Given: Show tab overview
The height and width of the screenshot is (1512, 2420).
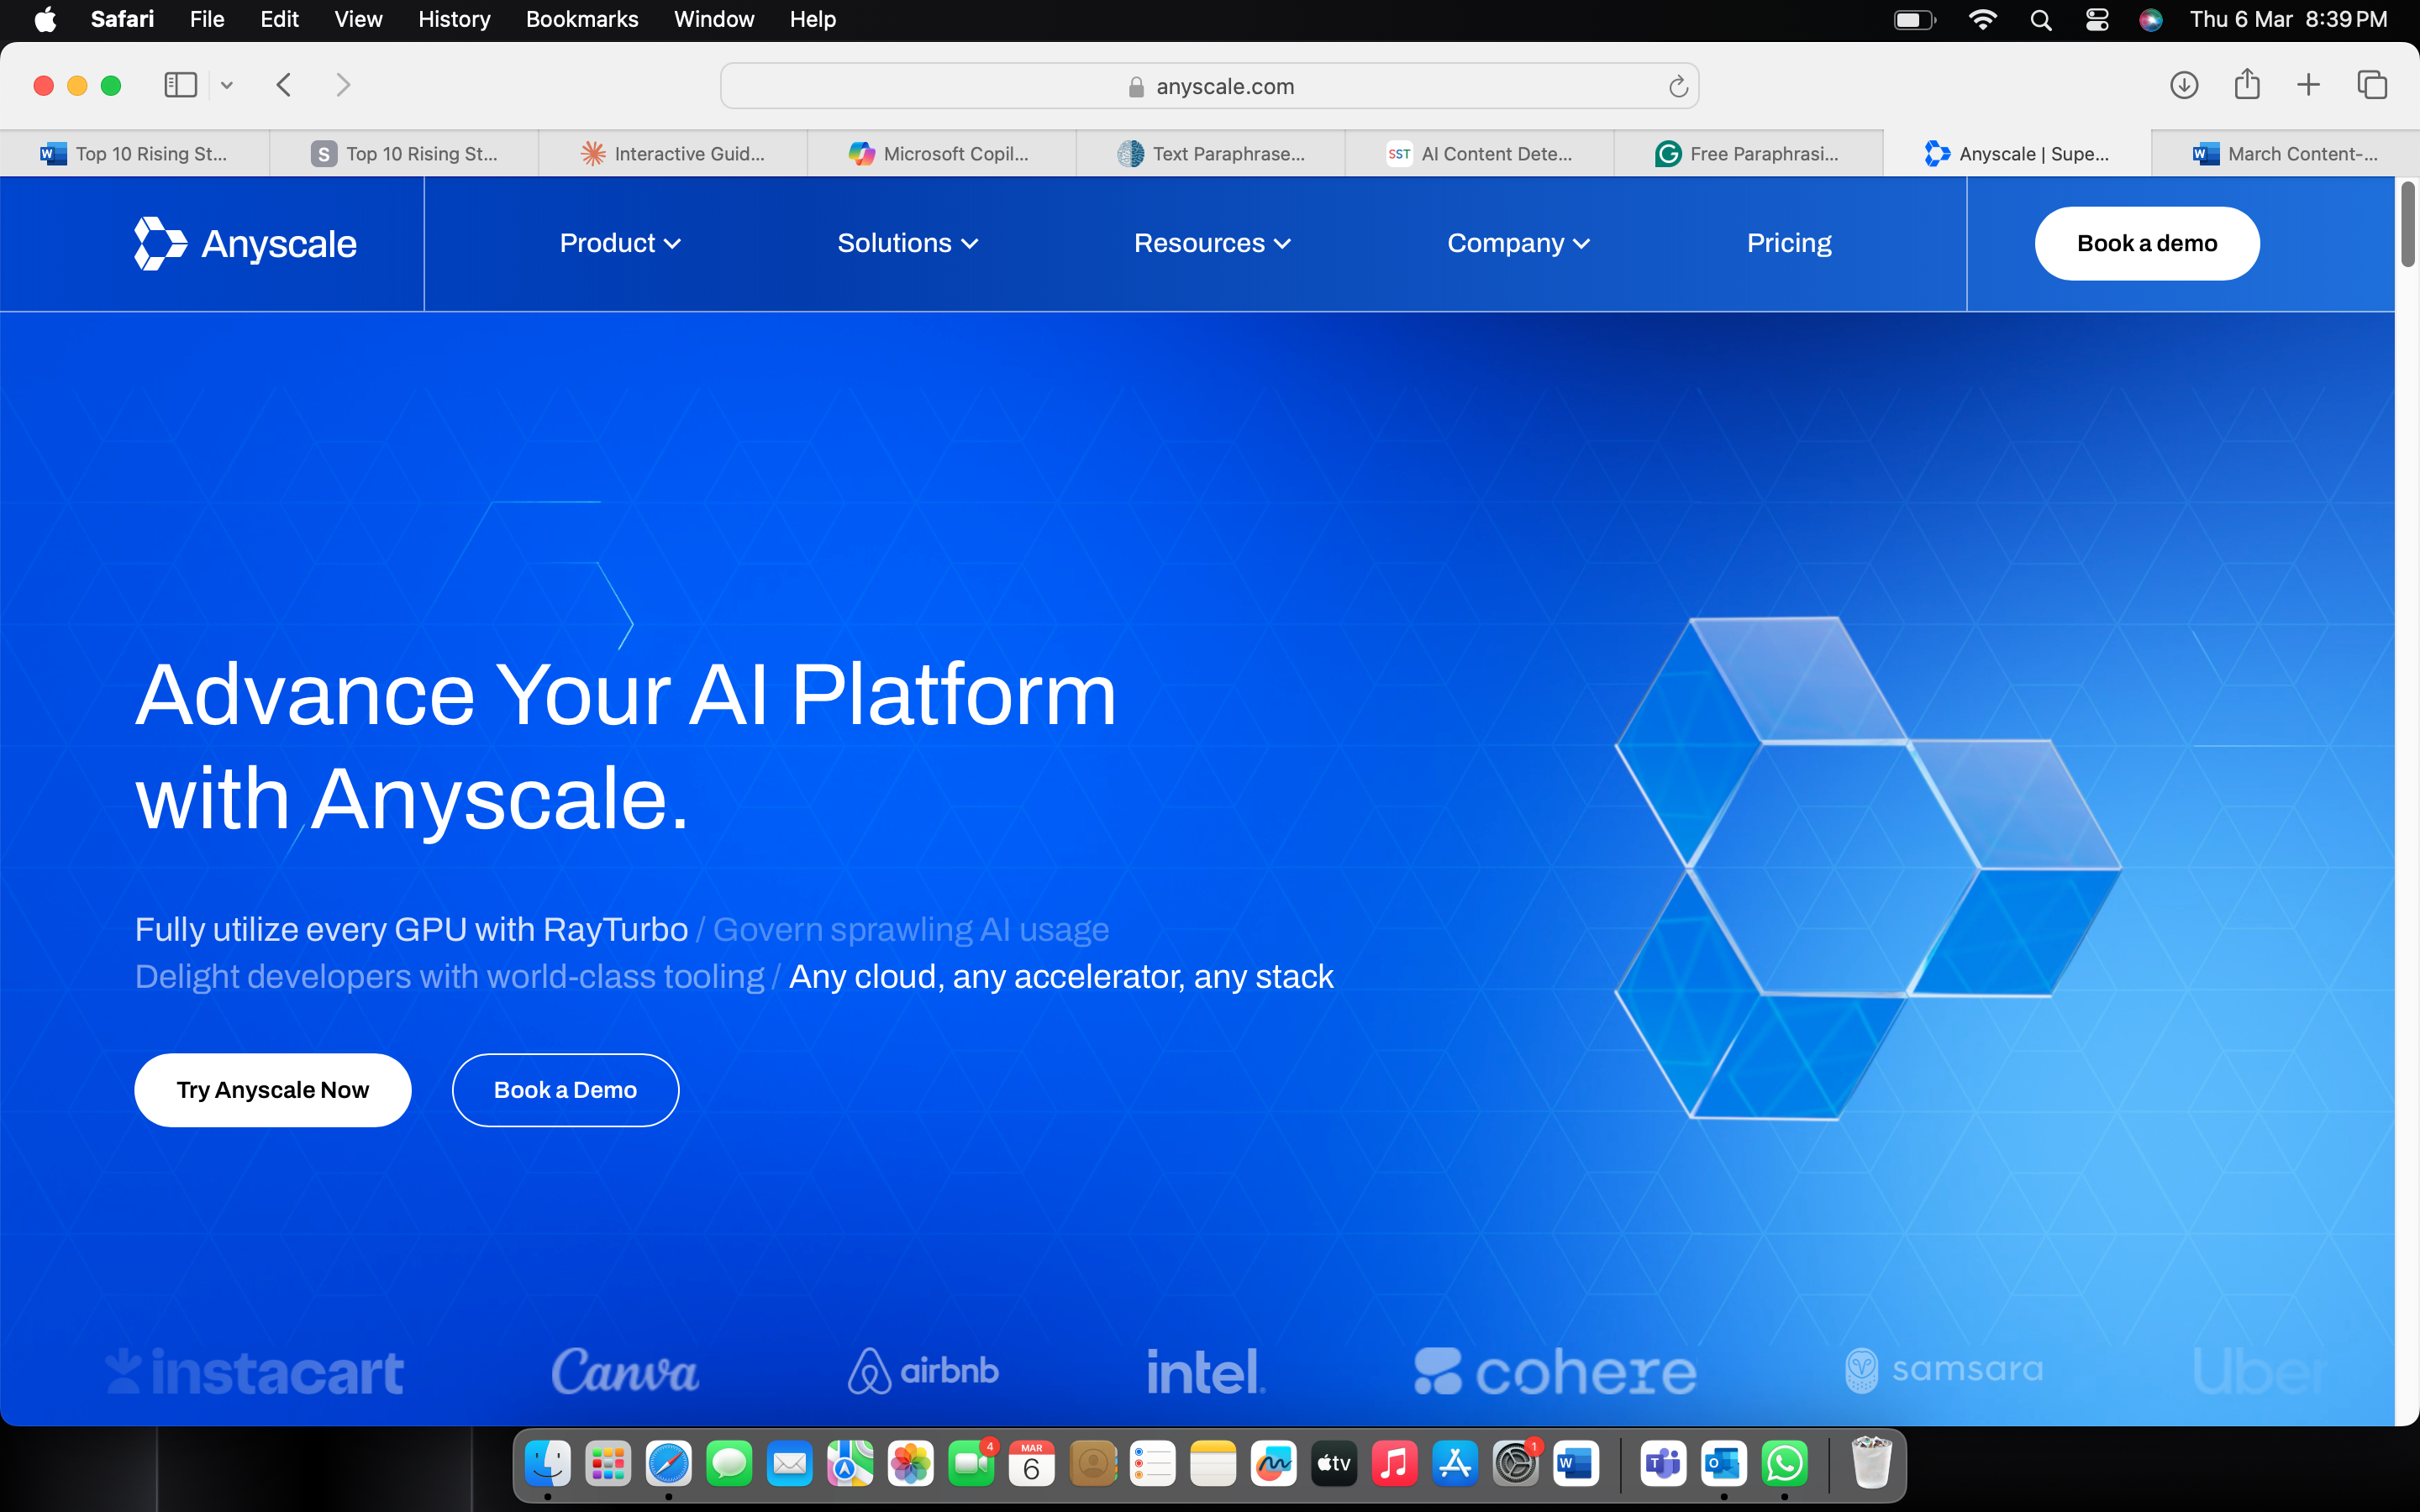Looking at the screenshot, I should coord(2372,85).
